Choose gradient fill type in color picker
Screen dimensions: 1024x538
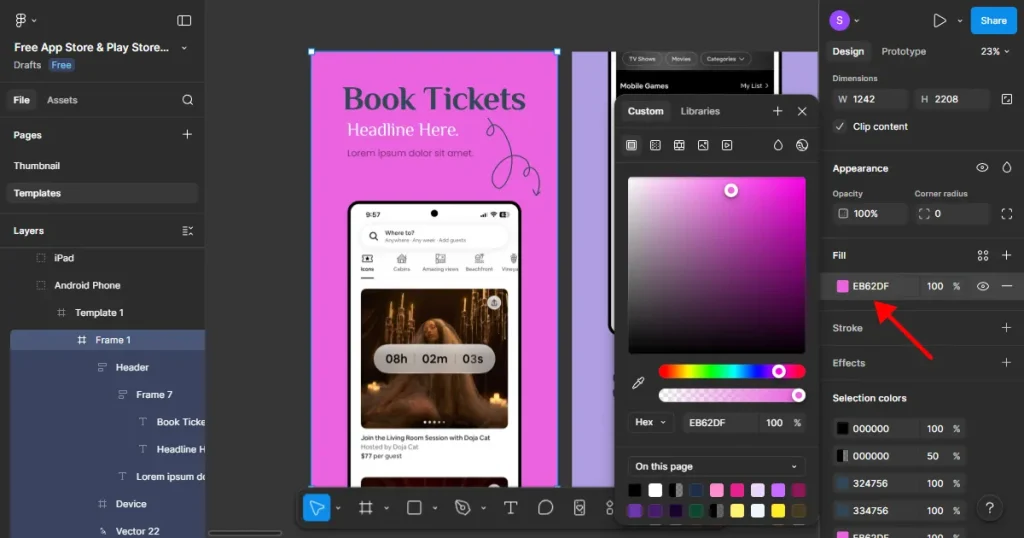click(655, 145)
